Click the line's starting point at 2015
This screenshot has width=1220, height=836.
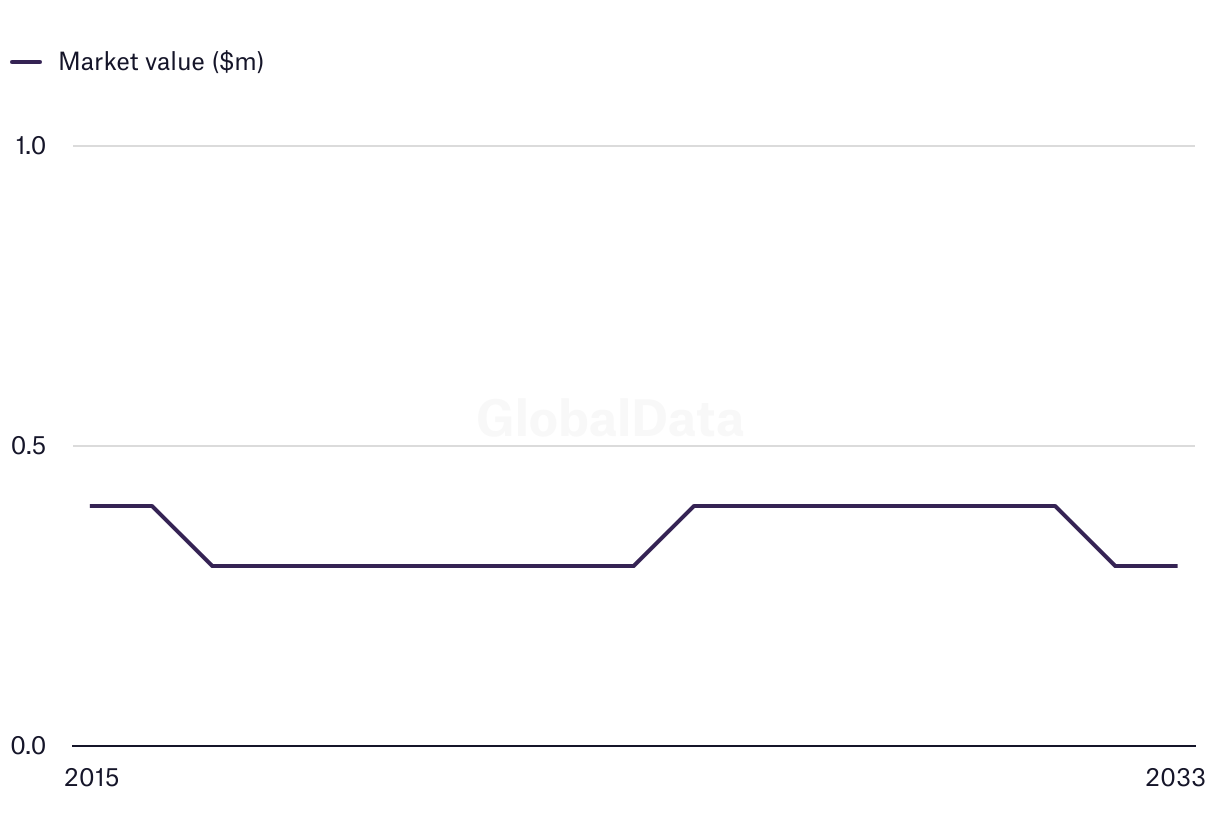click(x=92, y=506)
